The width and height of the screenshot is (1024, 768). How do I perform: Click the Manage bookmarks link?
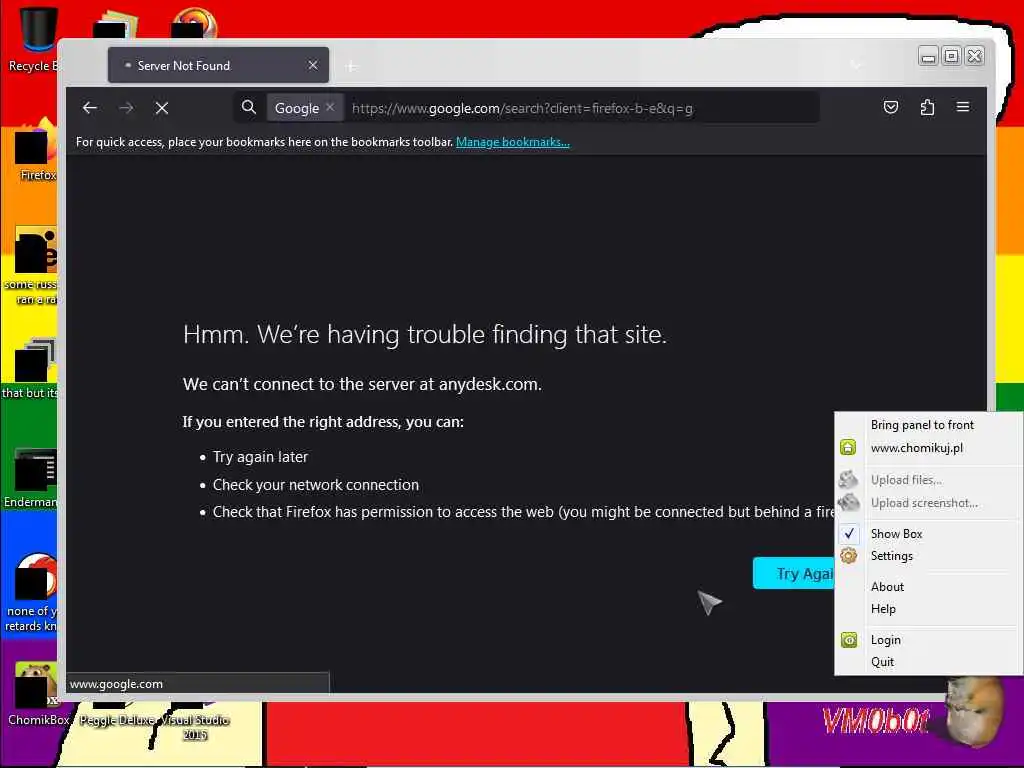pyautogui.click(x=513, y=142)
